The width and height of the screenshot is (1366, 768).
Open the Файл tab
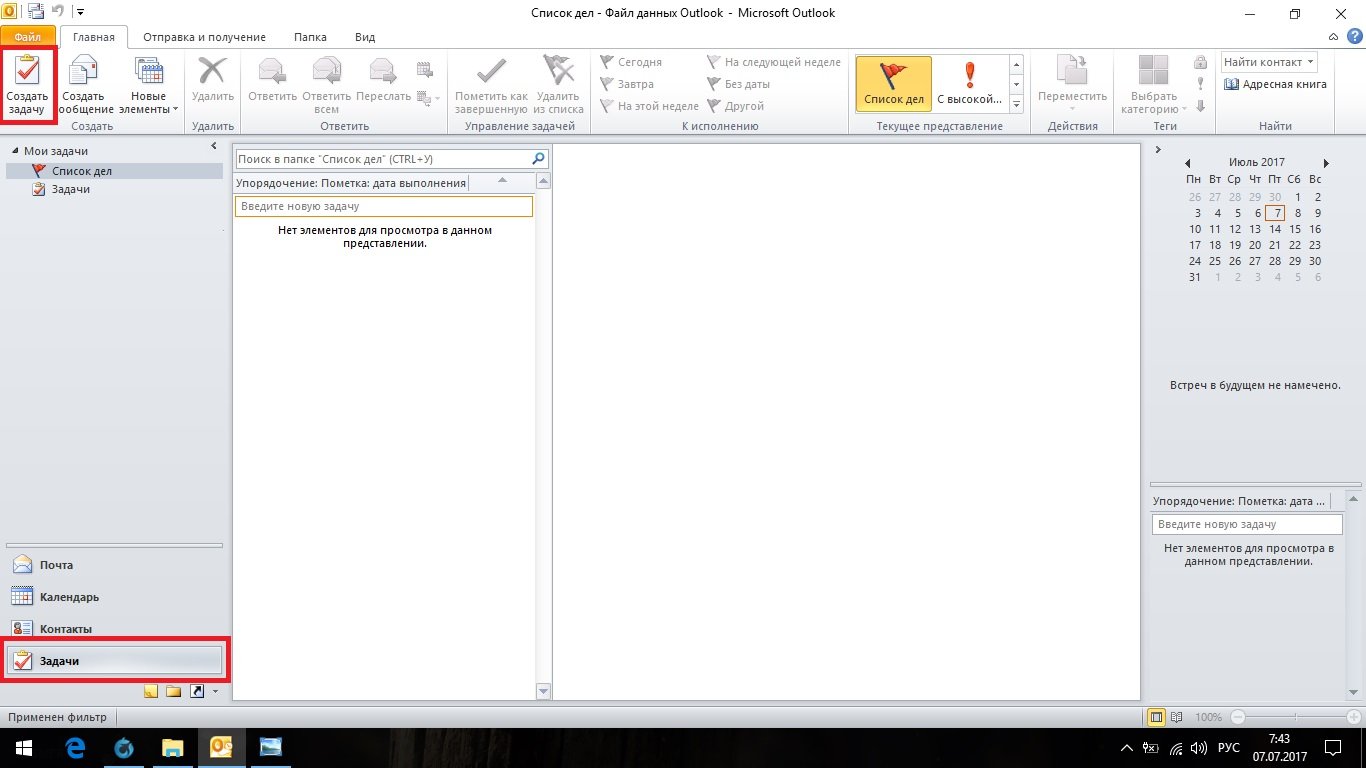(28, 37)
